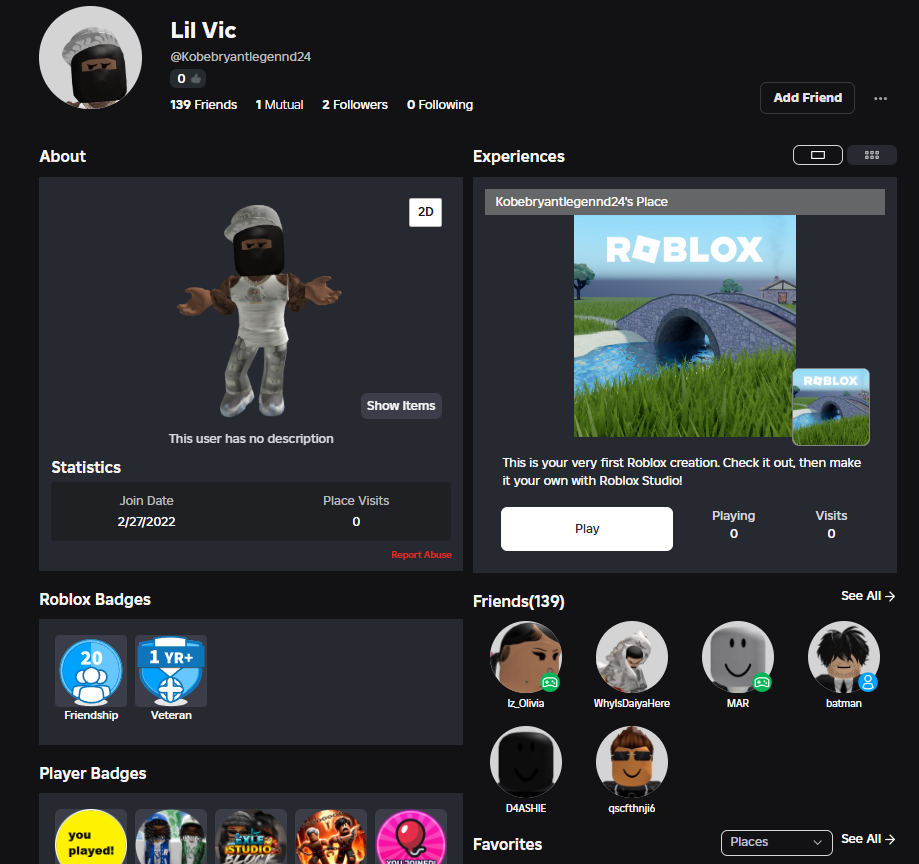Image resolution: width=919 pixels, height=864 pixels.
Task: Click the Add Friend button
Action: click(x=807, y=98)
